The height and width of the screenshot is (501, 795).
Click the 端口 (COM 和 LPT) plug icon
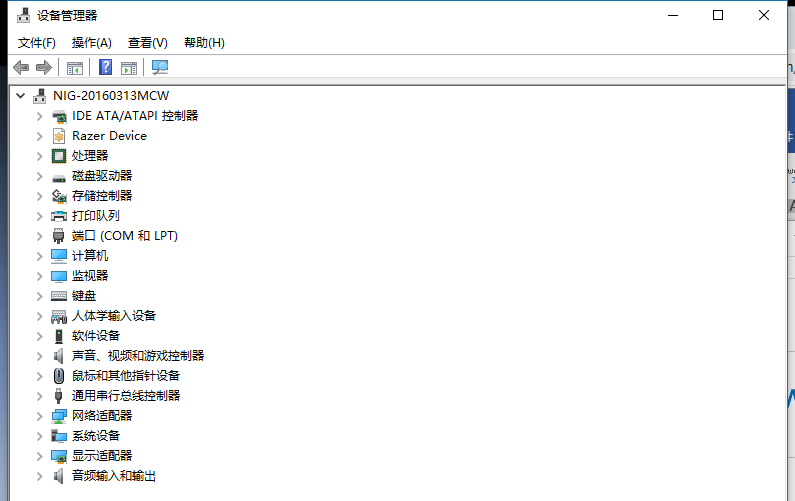click(x=59, y=236)
